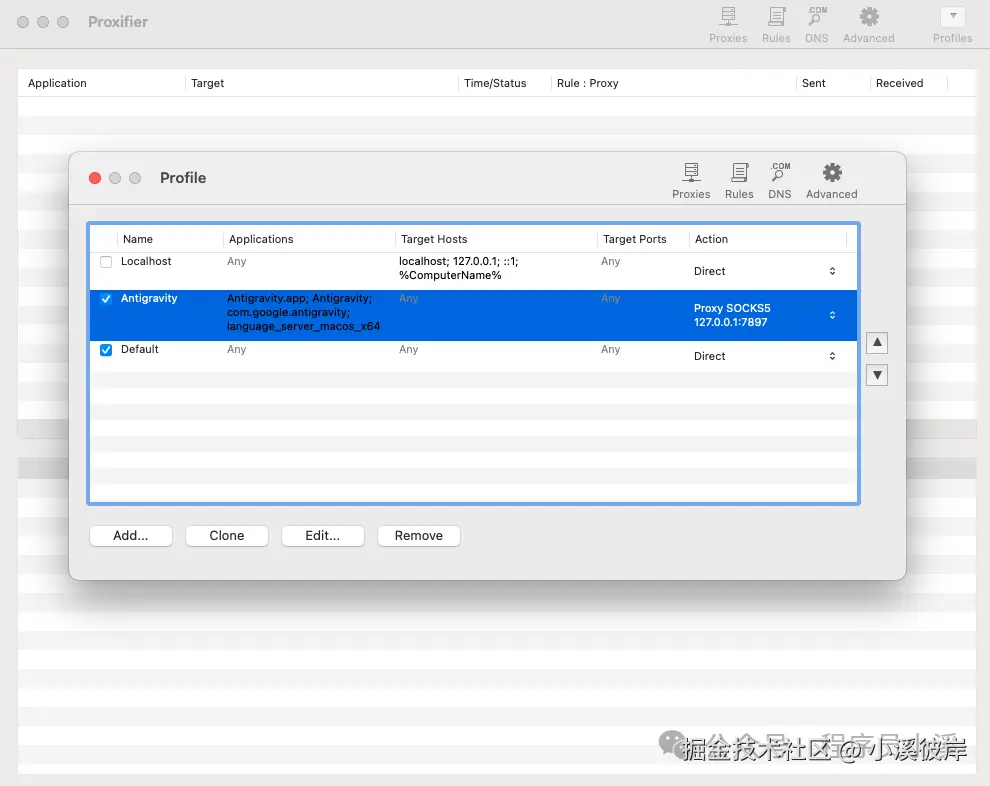Screen dimensions: 990x786
Task: Click the Name column header in rules table
Action: [138, 239]
